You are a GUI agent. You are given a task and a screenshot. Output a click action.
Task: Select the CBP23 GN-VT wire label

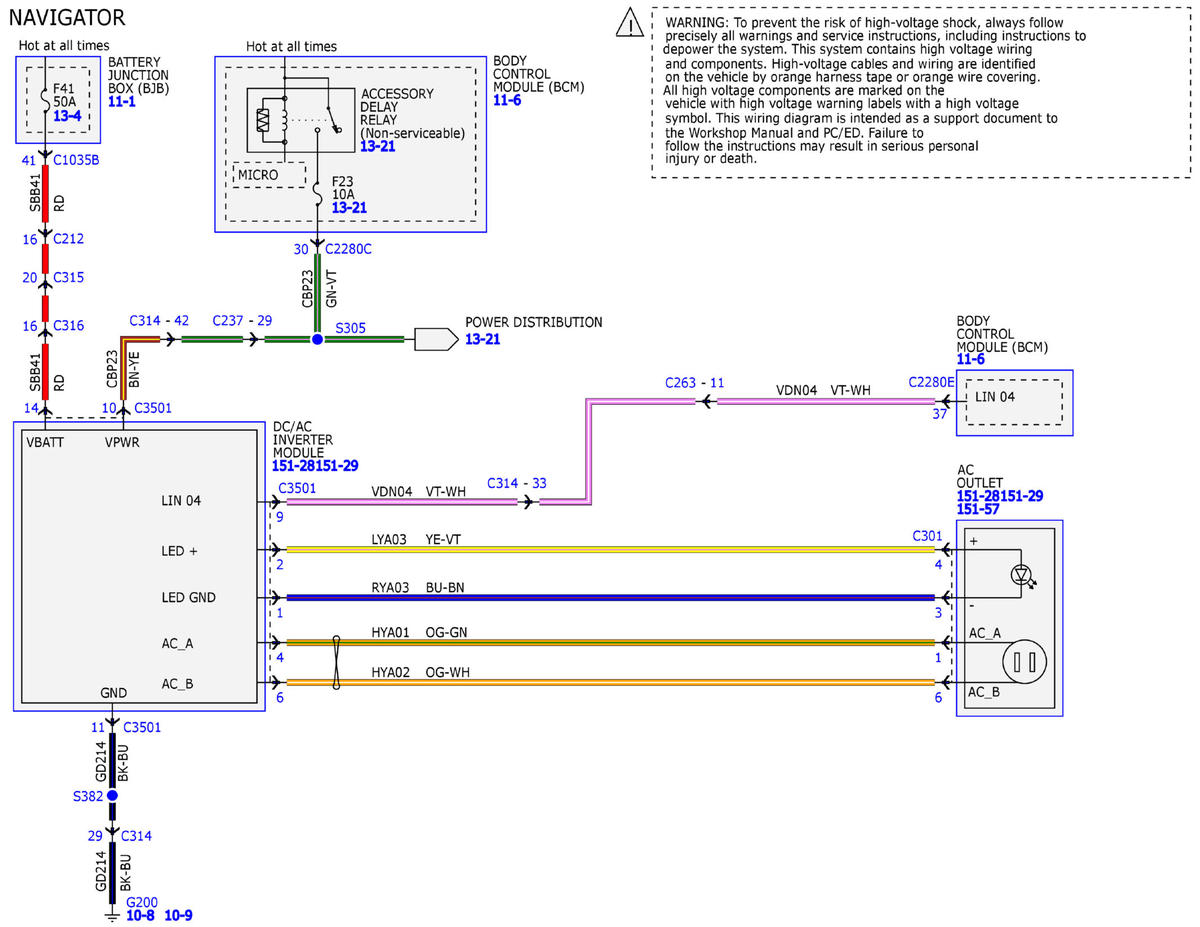[322, 286]
